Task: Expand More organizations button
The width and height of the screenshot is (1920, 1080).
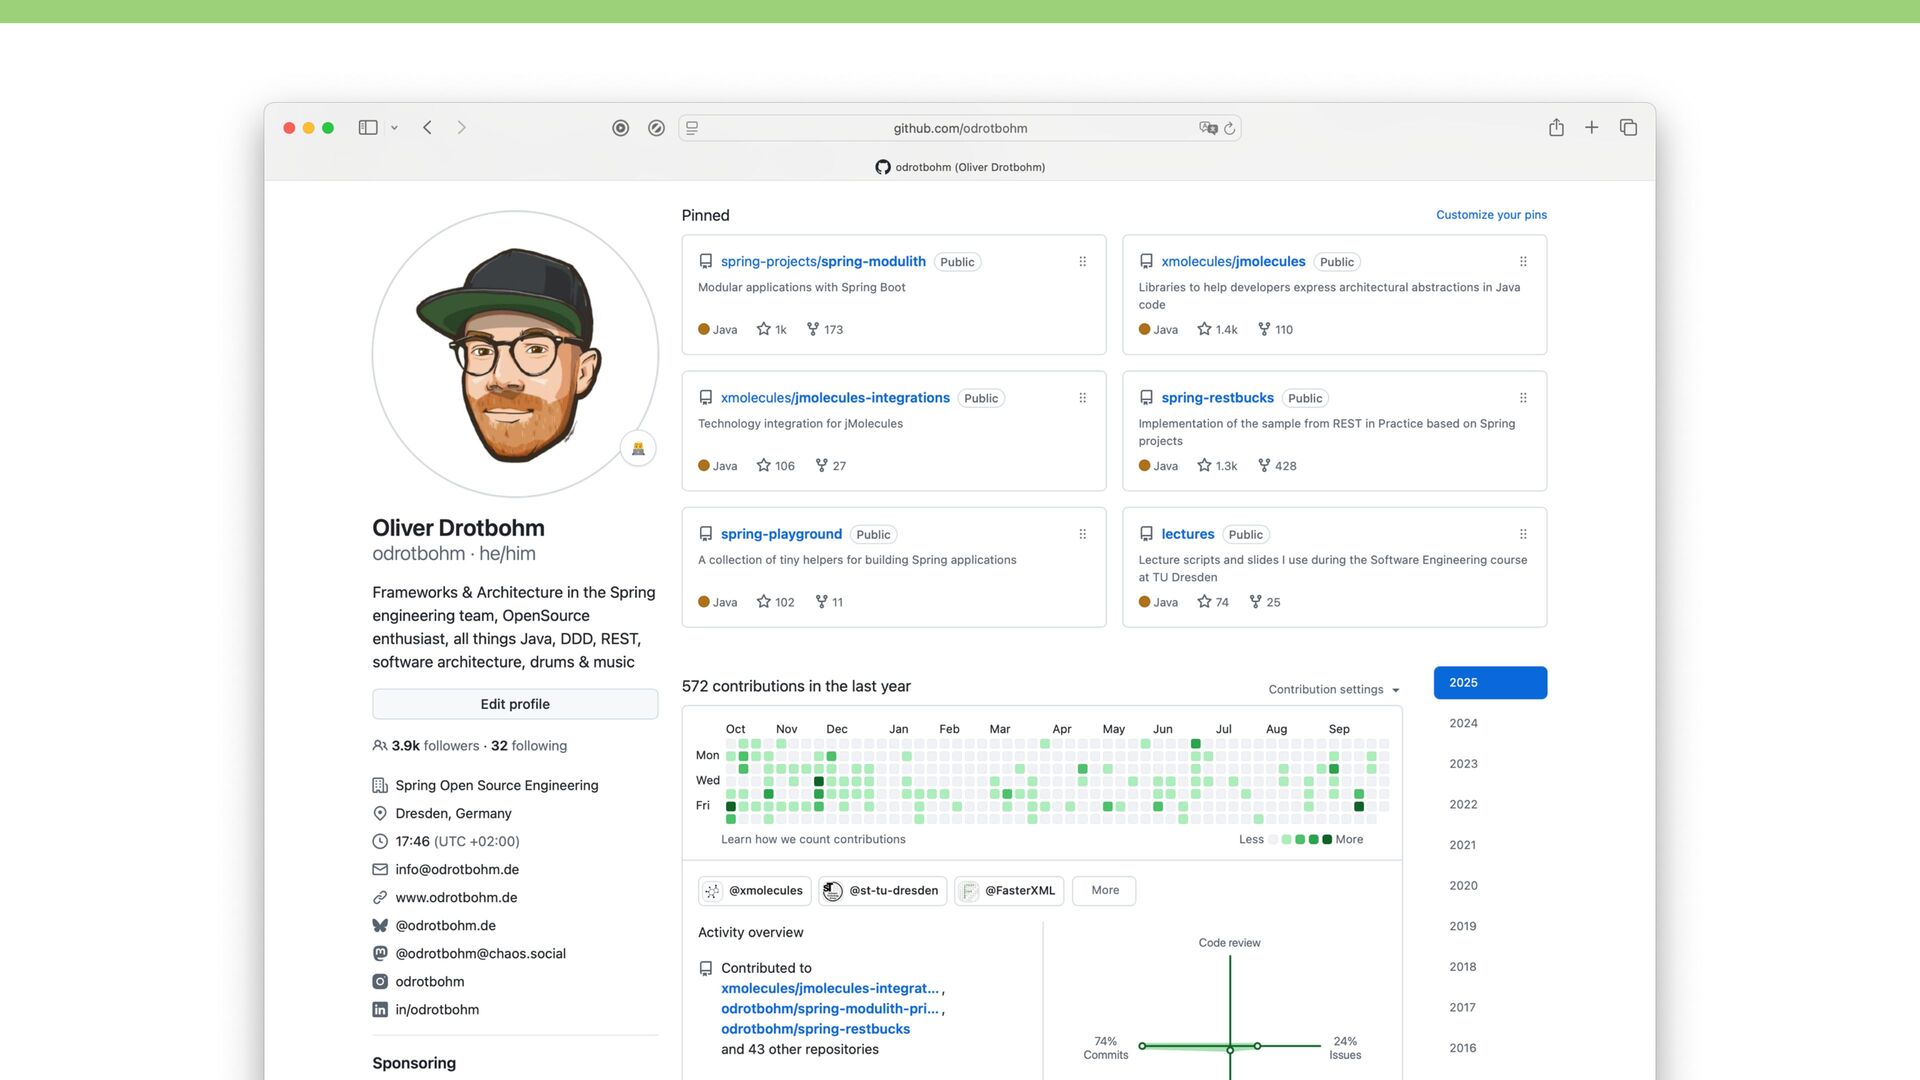Action: 1104,891
